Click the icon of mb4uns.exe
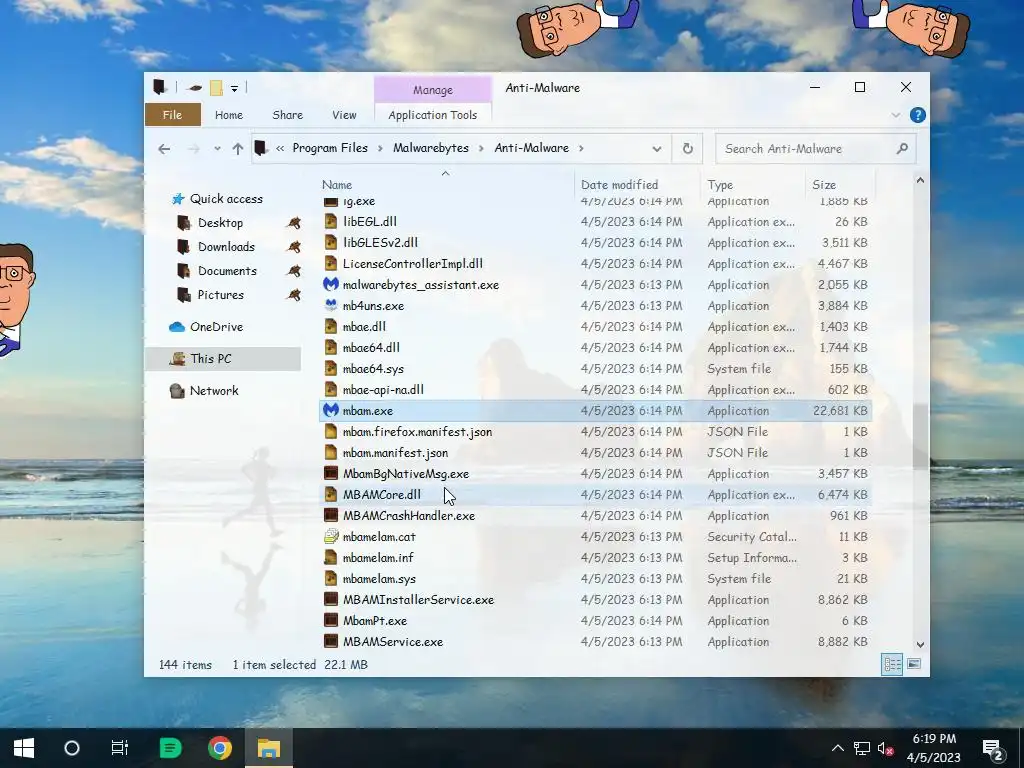Image resolution: width=1024 pixels, height=768 pixels. [331, 305]
